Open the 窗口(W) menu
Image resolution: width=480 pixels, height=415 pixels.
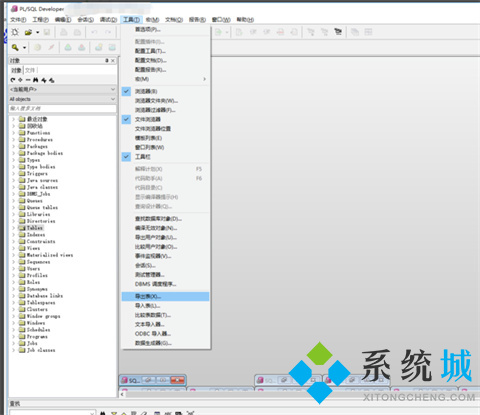point(221,20)
